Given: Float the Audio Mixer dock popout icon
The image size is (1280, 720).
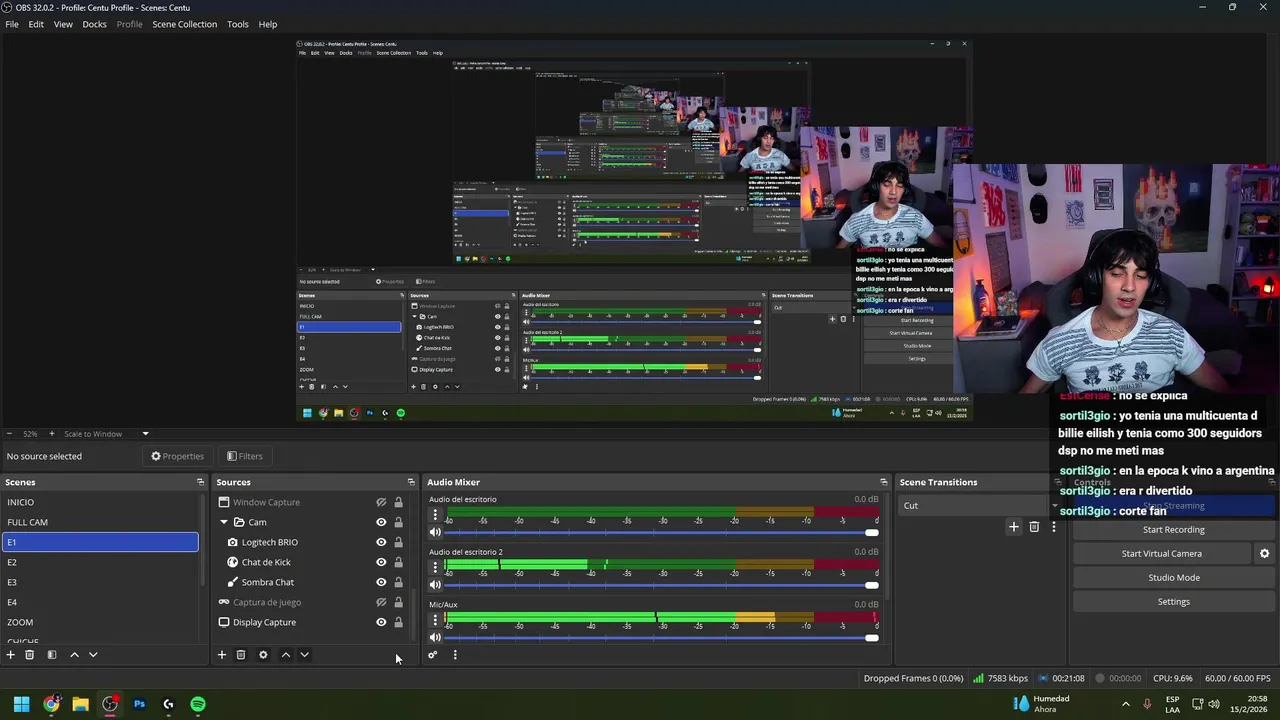Looking at the screenshot, I should click(883, 482).
